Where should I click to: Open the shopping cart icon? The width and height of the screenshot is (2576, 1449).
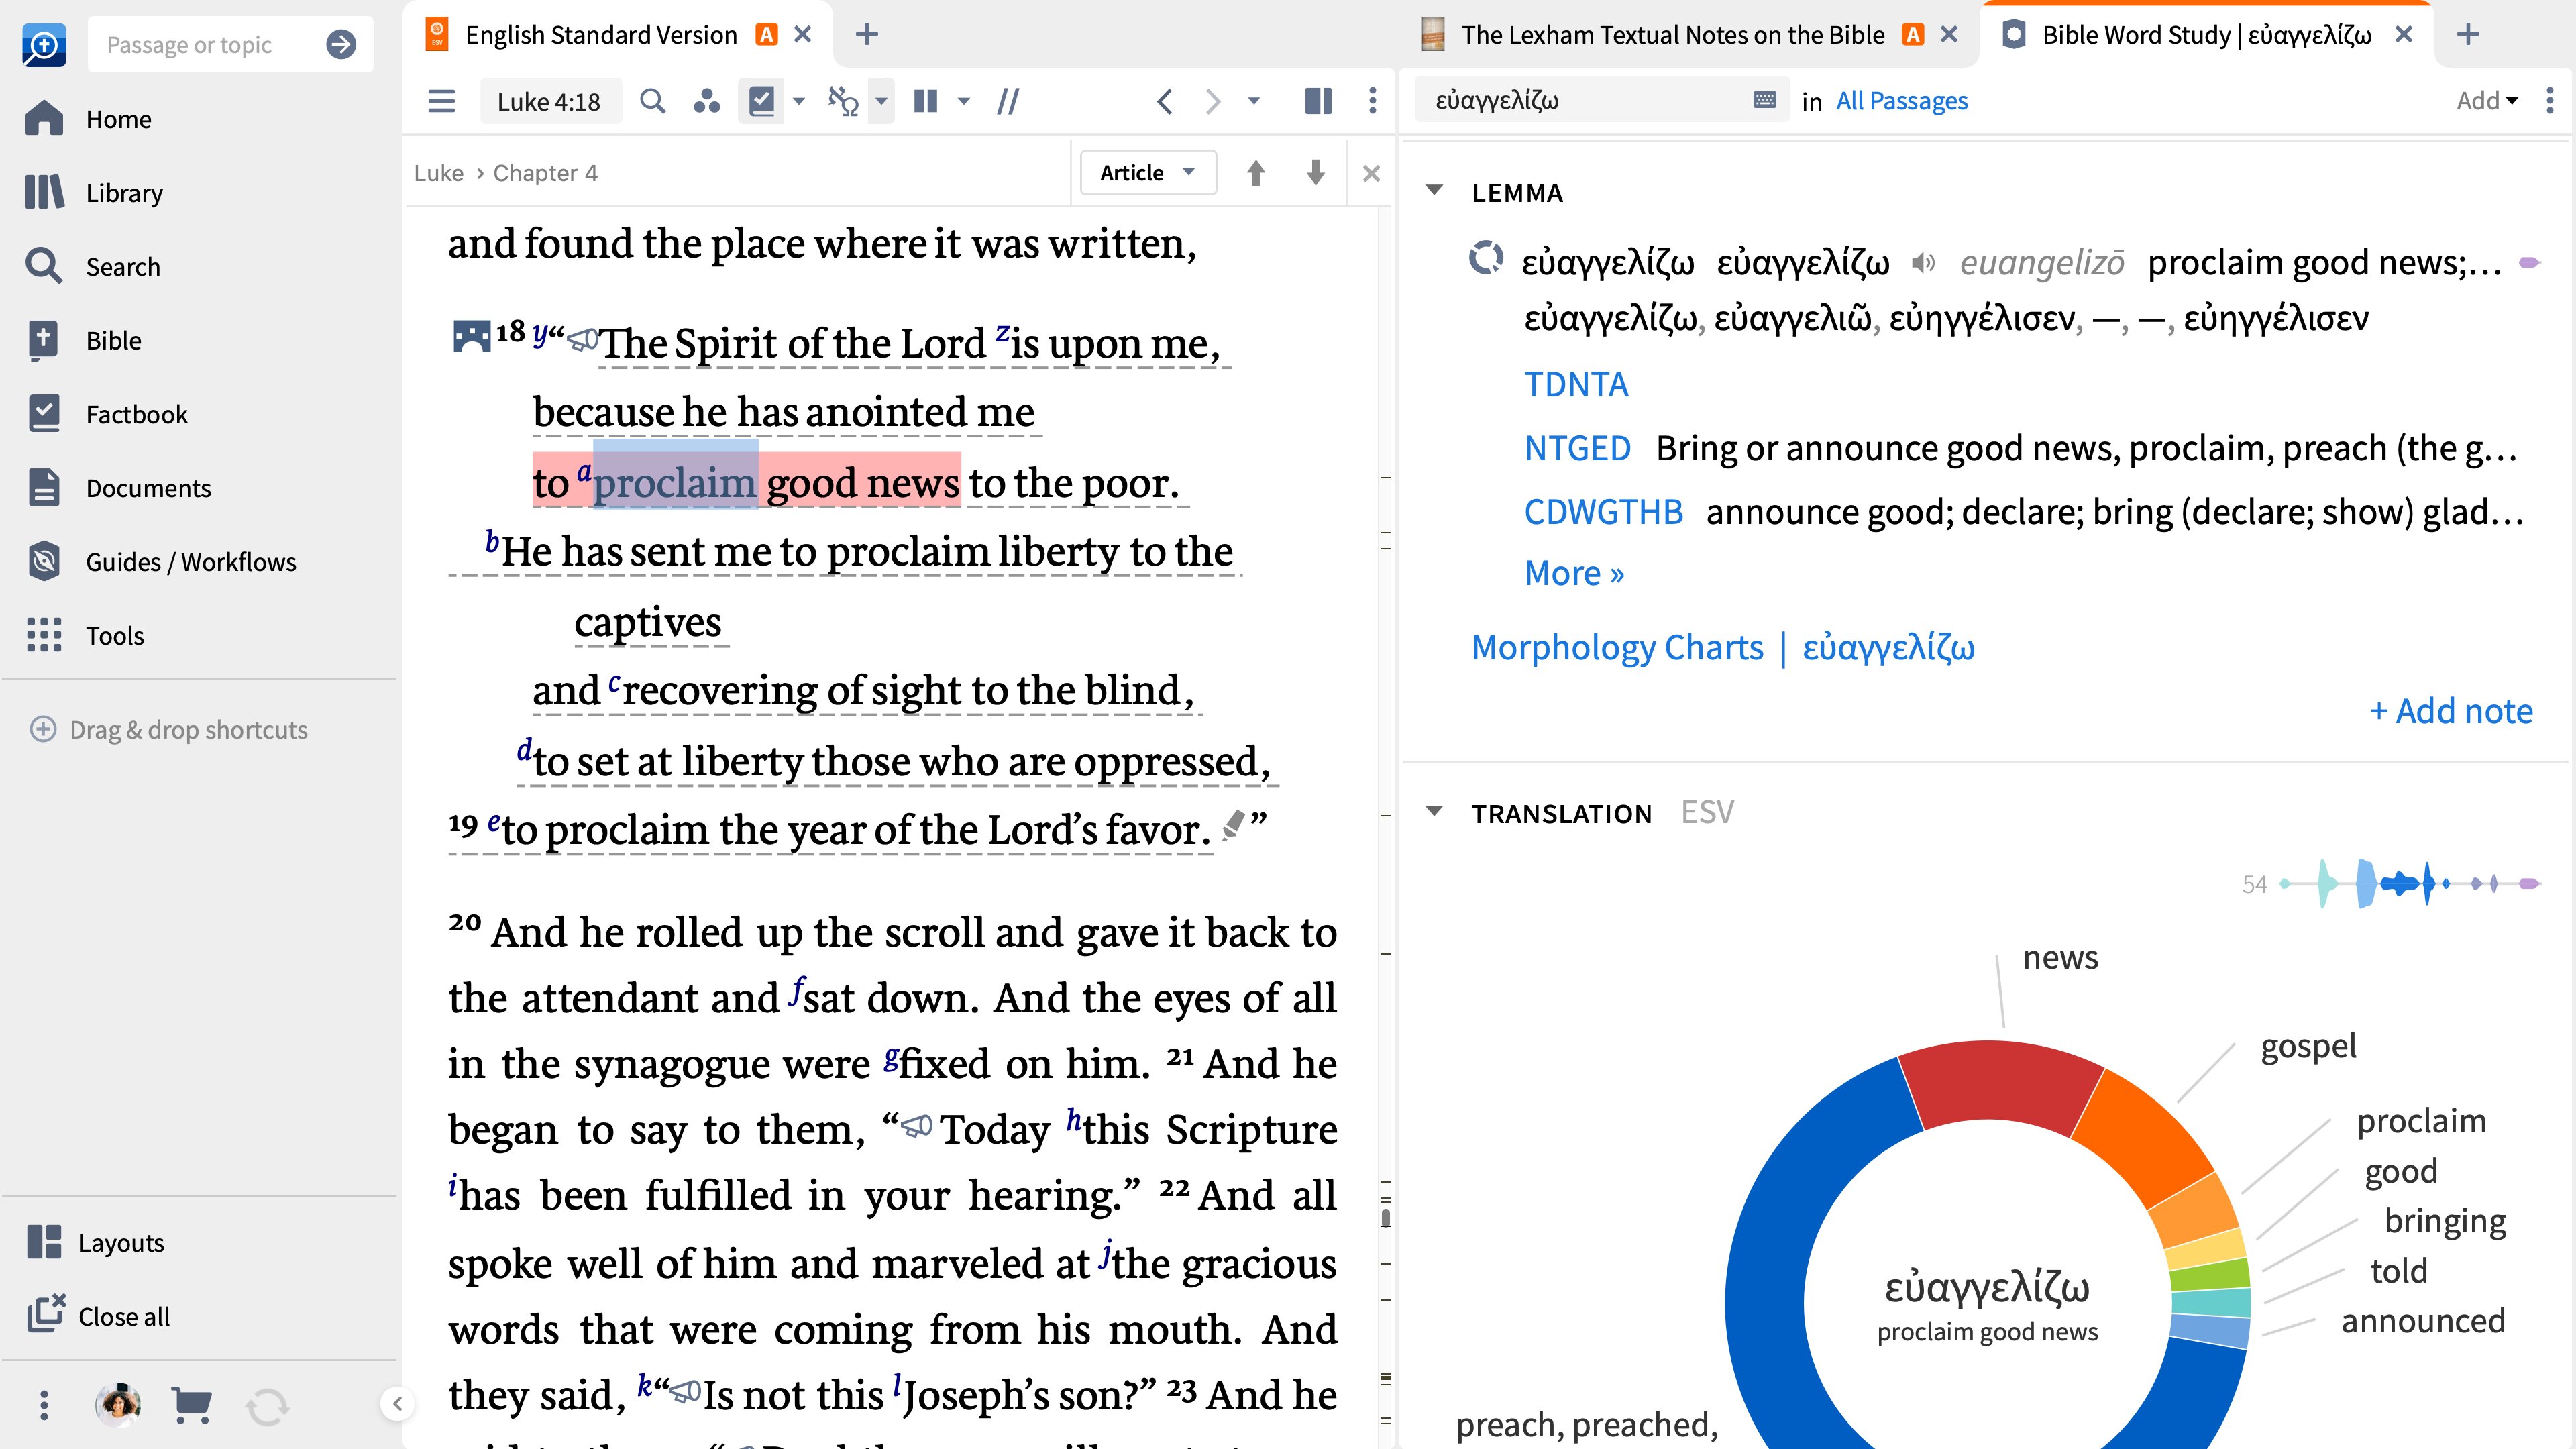[192, 1405]
